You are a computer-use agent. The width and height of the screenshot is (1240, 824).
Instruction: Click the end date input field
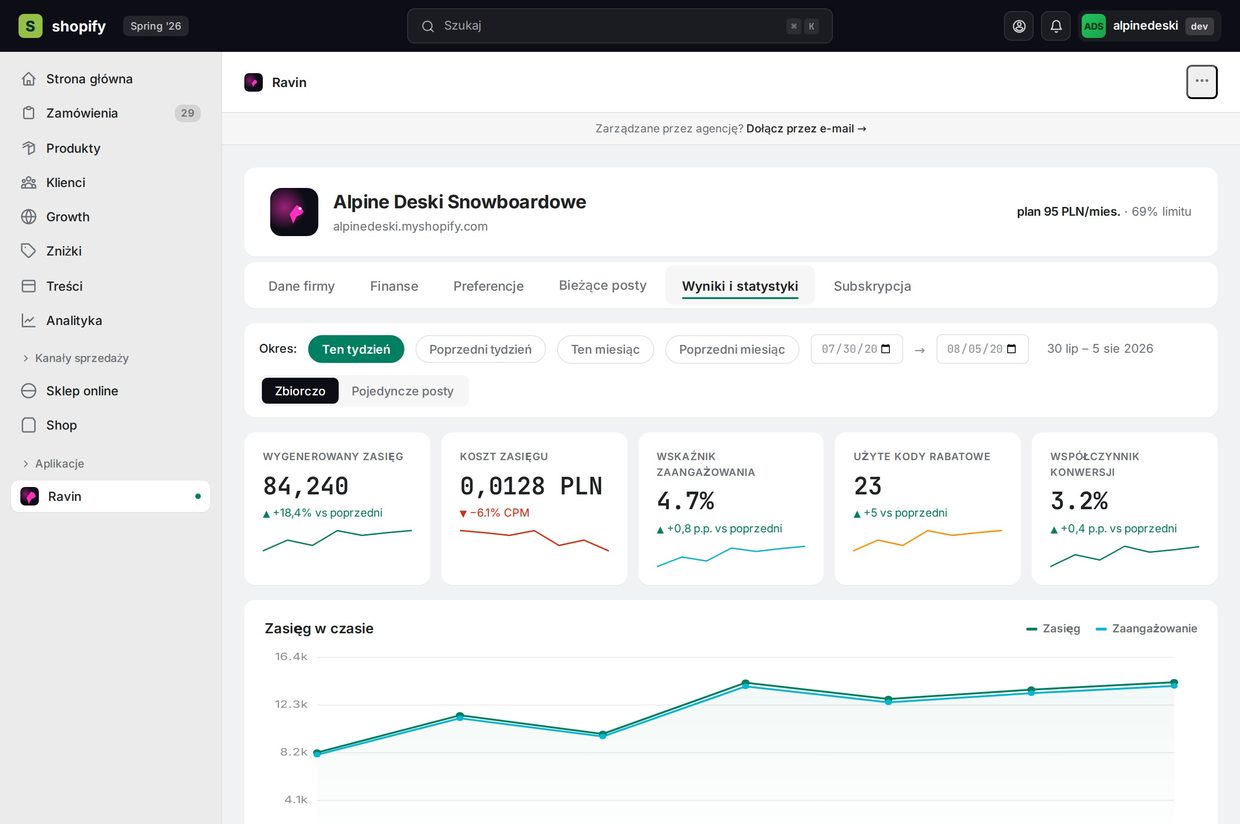click(x=982, y=349)
